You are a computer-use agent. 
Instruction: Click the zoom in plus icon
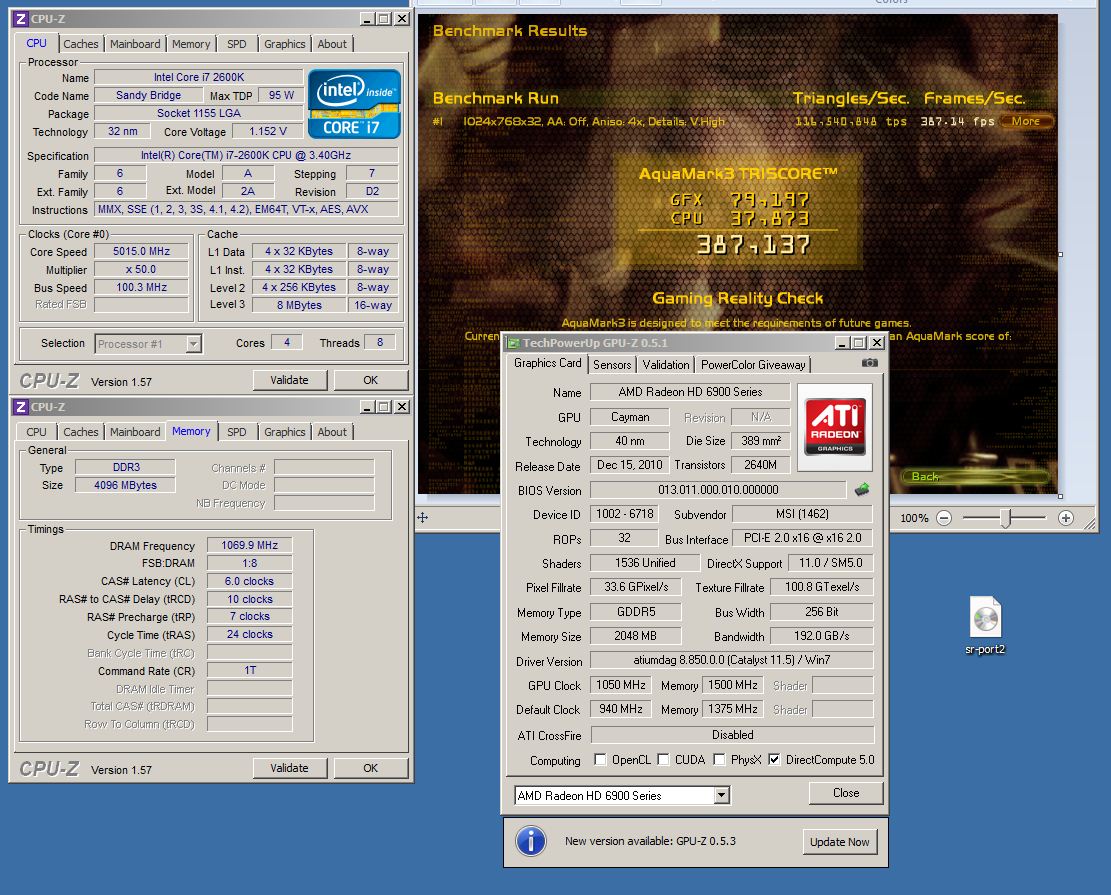[1065, 518]
